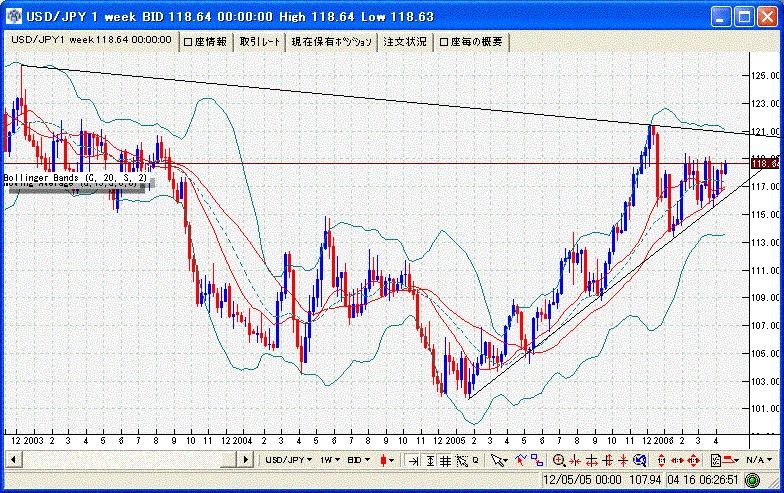Image resolution: width=784 pixels, height=493 pixels.
Task: Select the 注文状況 tab
Action: 404,42
